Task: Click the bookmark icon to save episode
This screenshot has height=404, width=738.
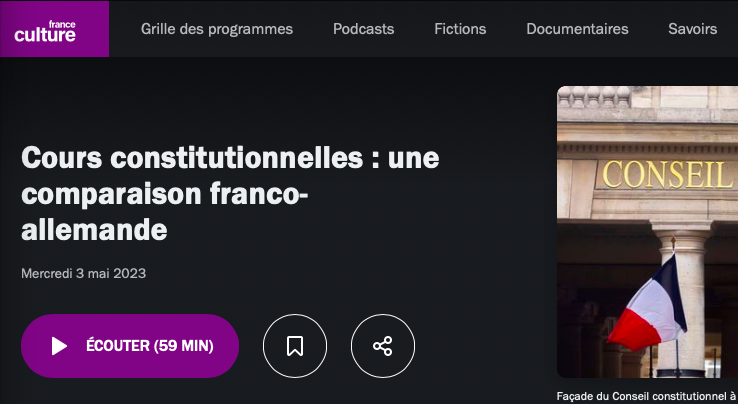Action: [295, 346]
